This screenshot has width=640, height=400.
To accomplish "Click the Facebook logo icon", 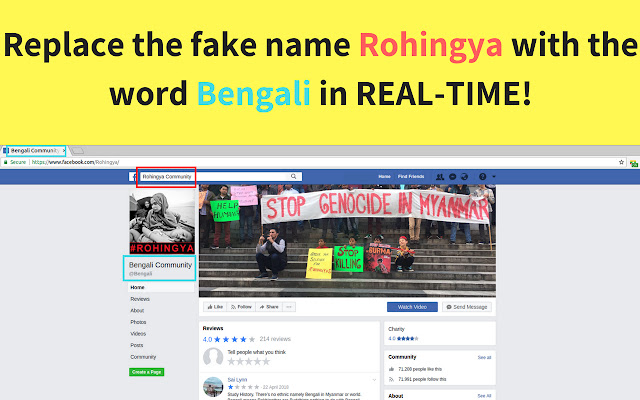I will click(x=133, y=177).
